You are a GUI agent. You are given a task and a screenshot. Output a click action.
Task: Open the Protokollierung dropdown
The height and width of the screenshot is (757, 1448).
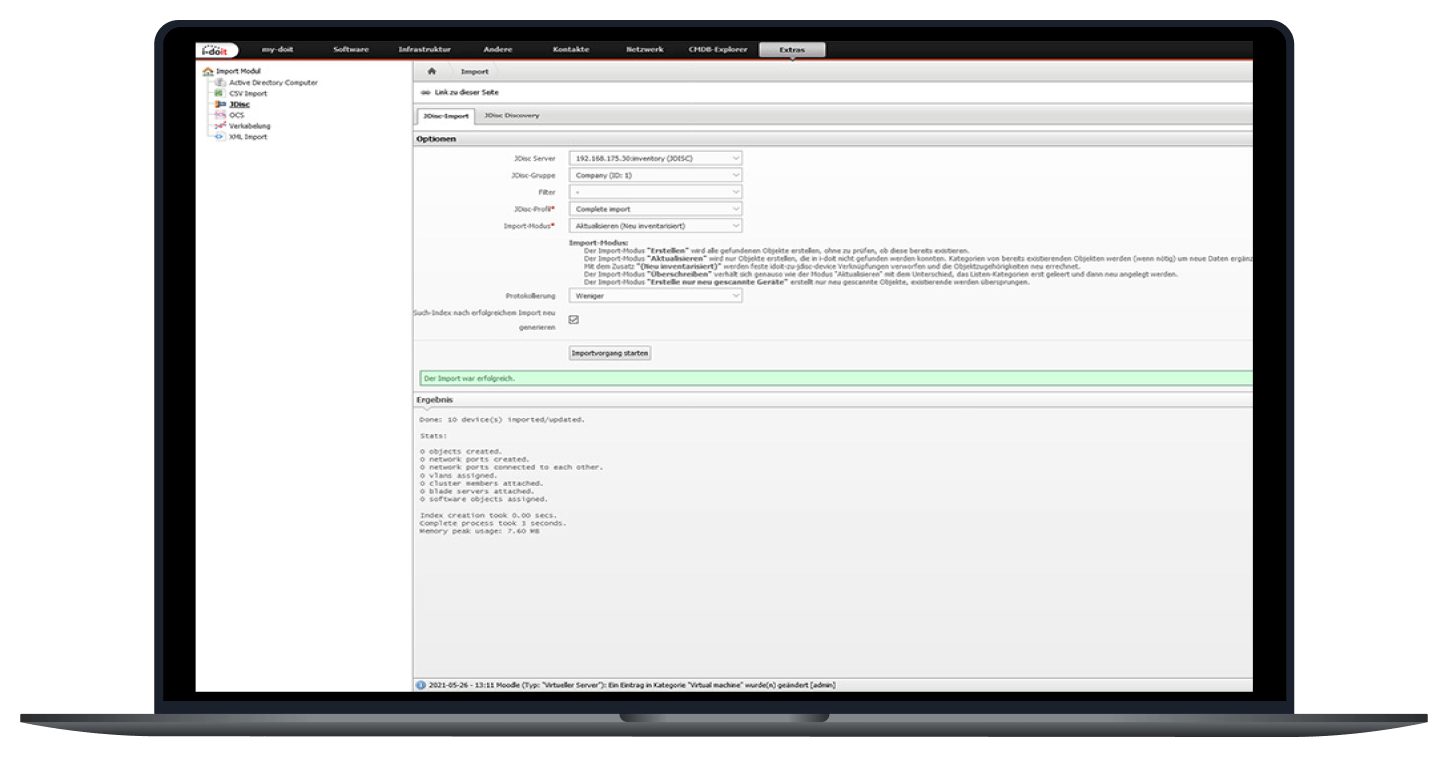[x=655, y=296]
